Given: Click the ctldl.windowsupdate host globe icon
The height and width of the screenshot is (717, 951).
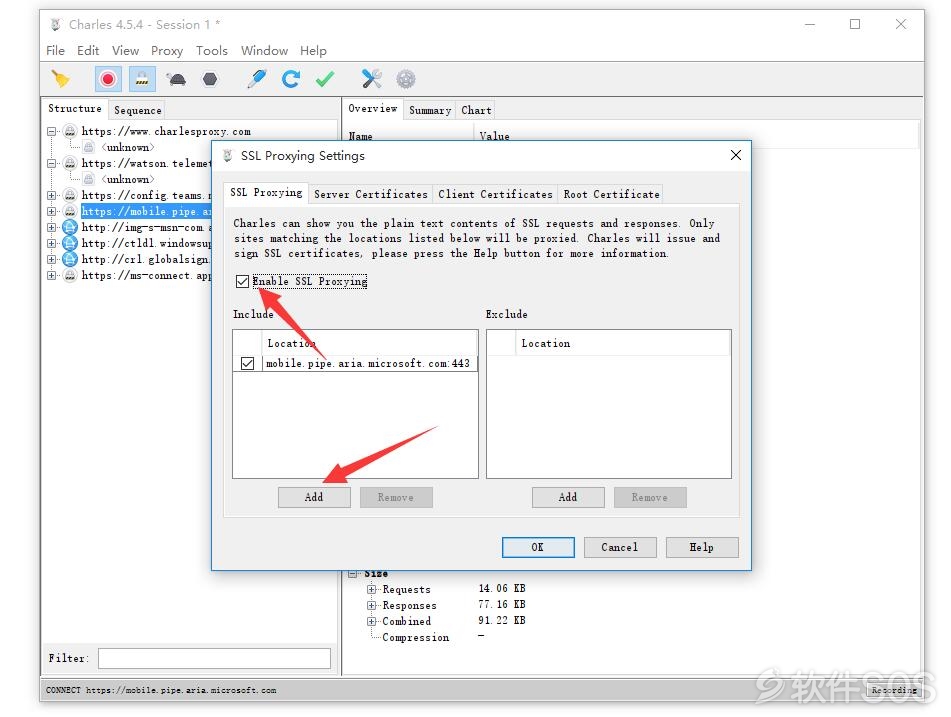Looking at the screenshot, I should click(x=70, y=243).
